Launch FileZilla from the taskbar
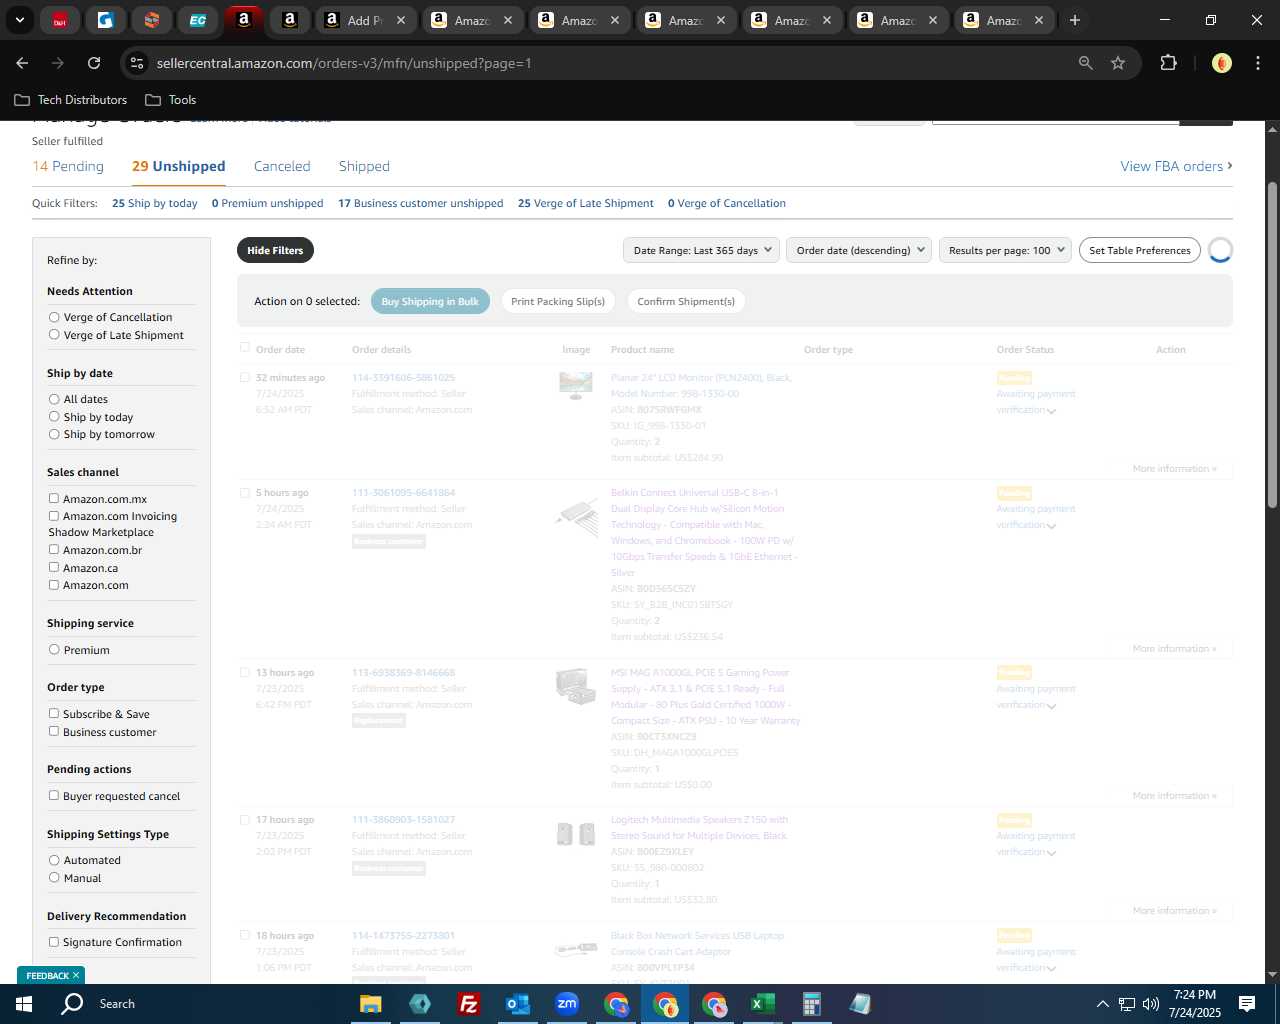 468,1004
